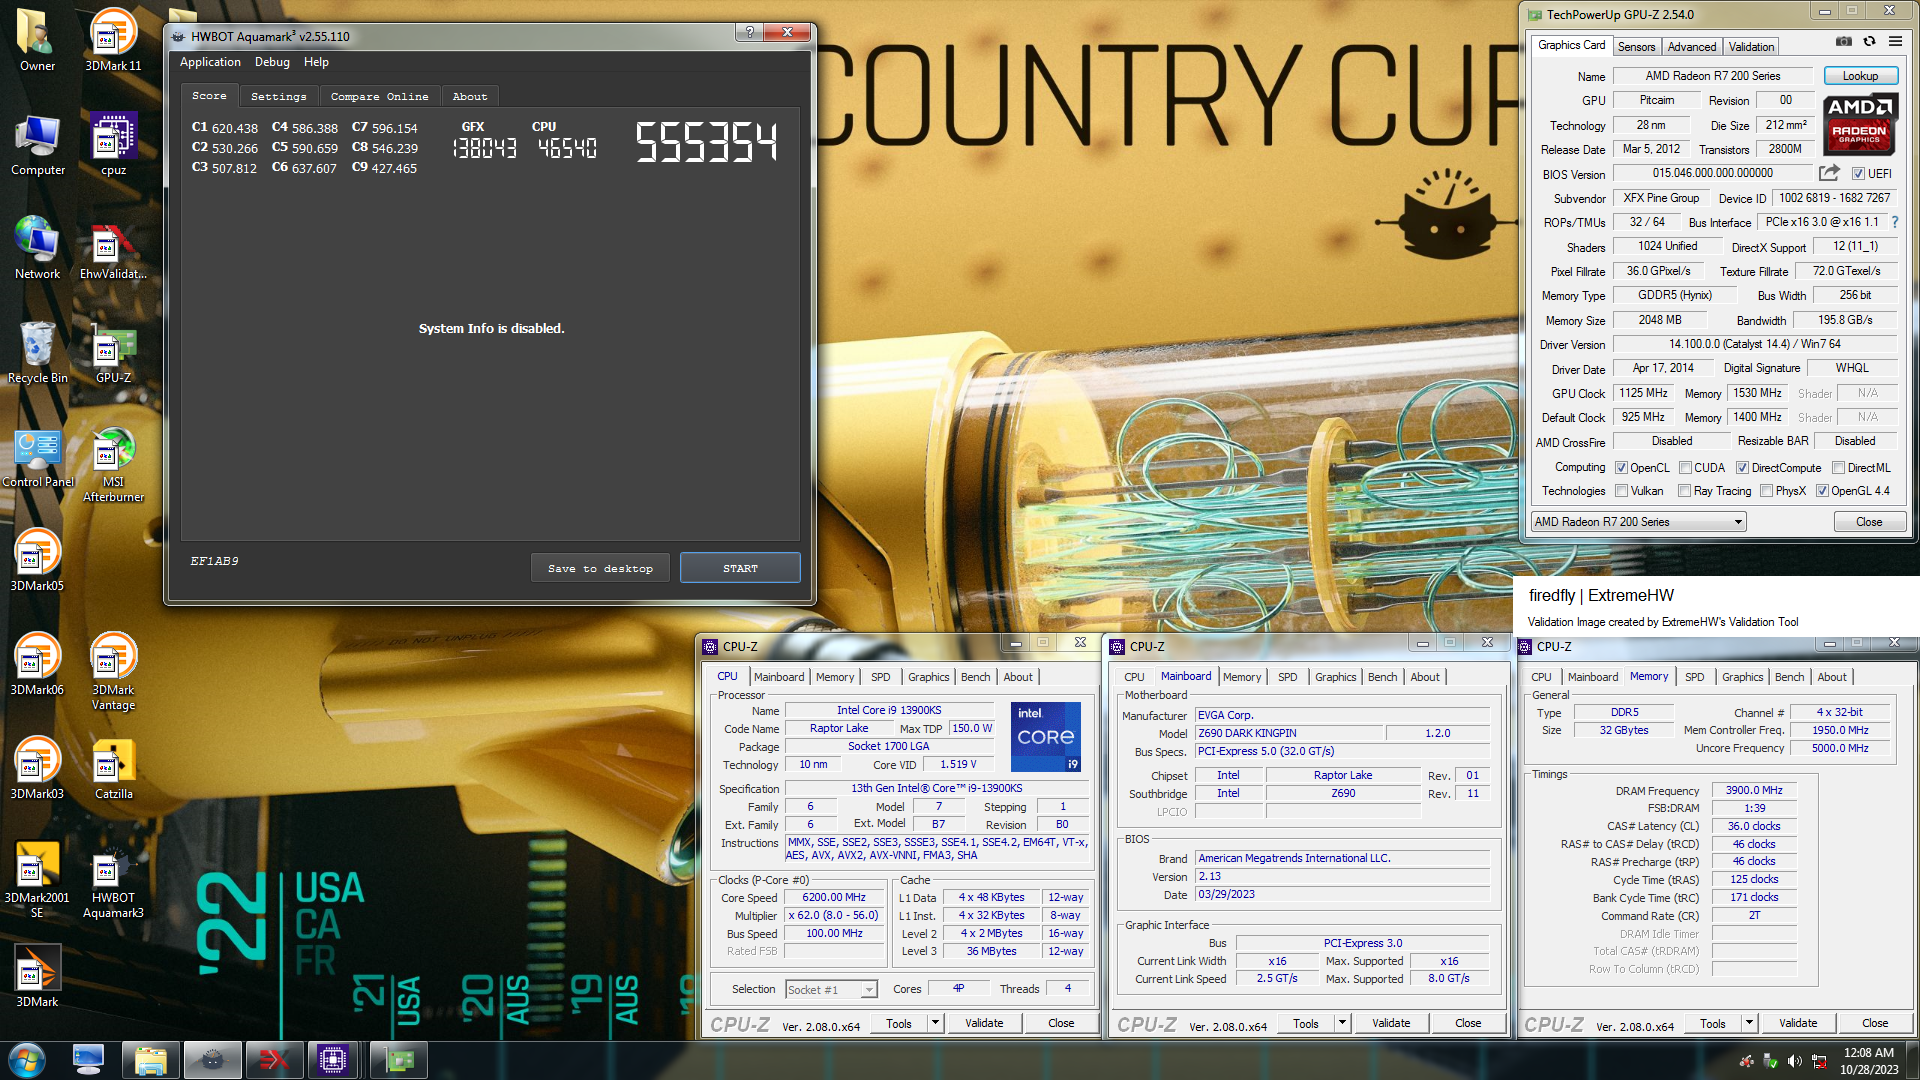Open SPD tab in CPU-Z Mainboard window
This screenshot has height=1080, width=1920.
pos(1287,677)
